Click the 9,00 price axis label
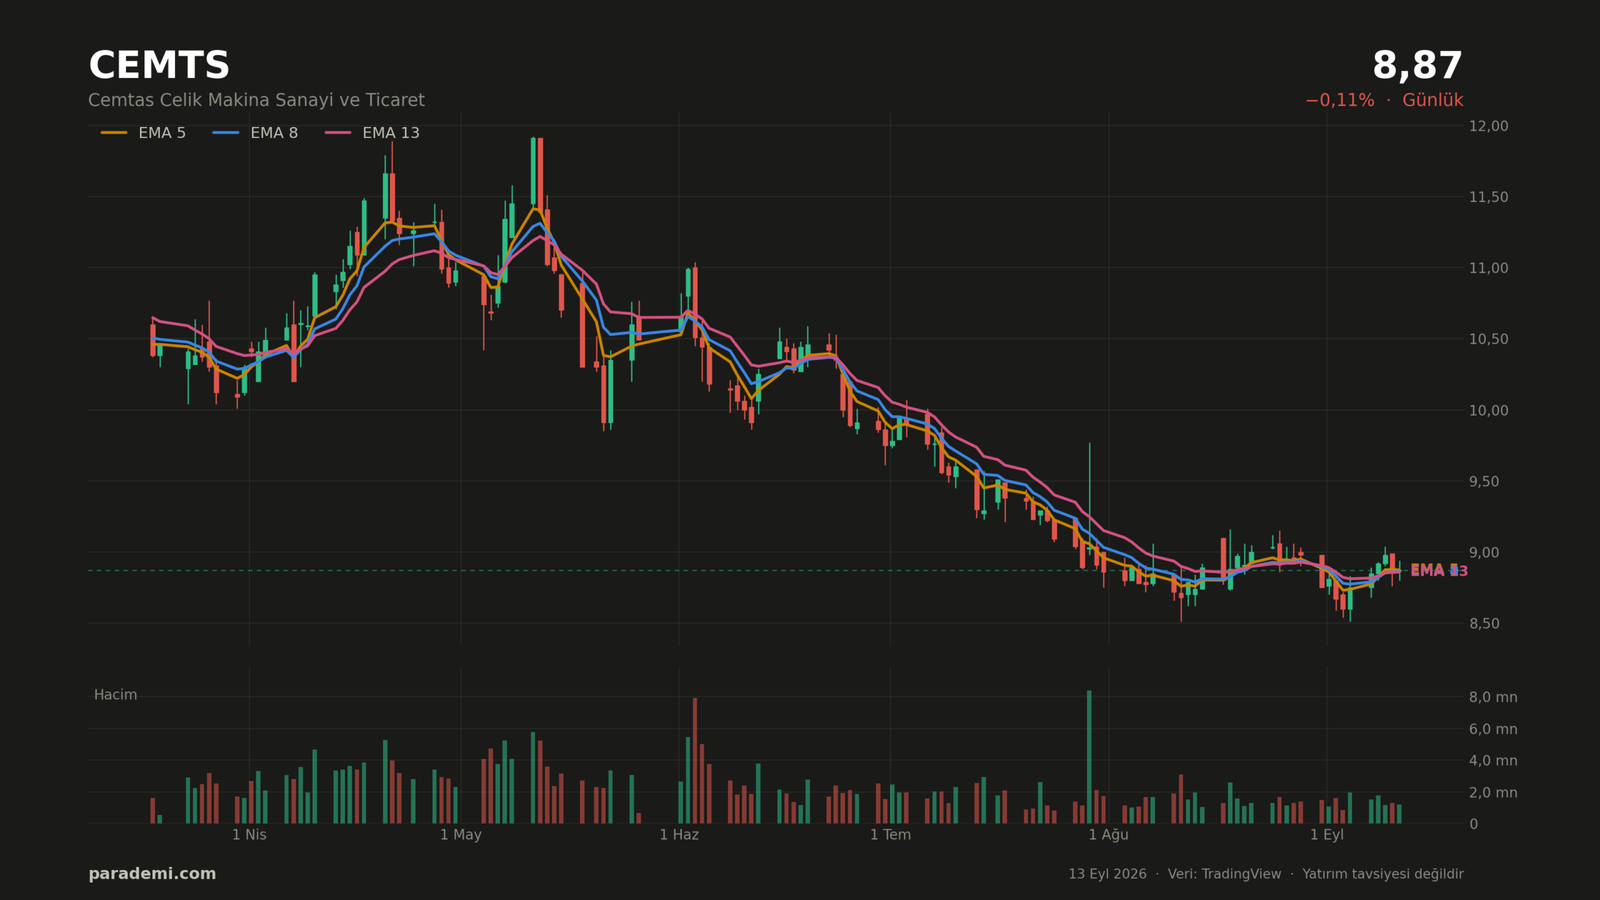1600x900 pixels. (x=1484, y=552)
